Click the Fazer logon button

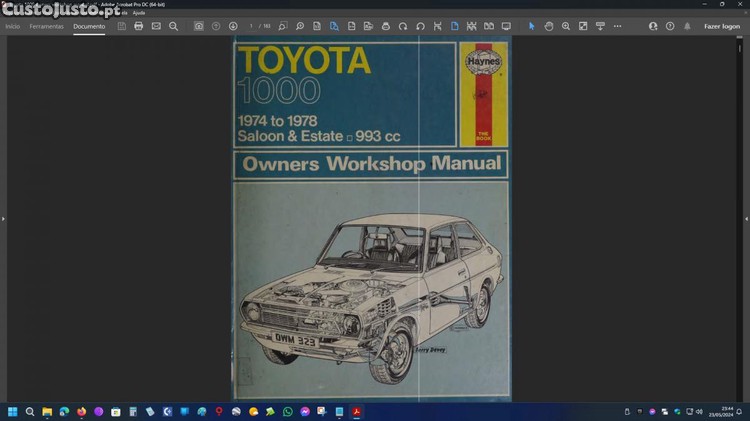pos(721,26)
